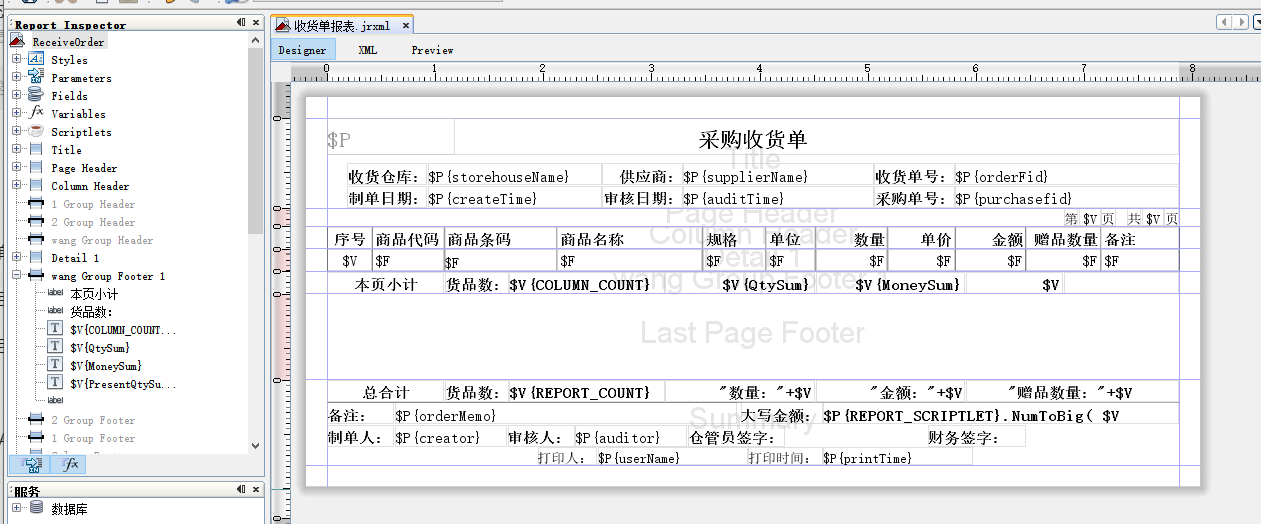Expand the Page Header node
The width and height of the screenshot is (1261, 524).
click(x=16, y=168)
